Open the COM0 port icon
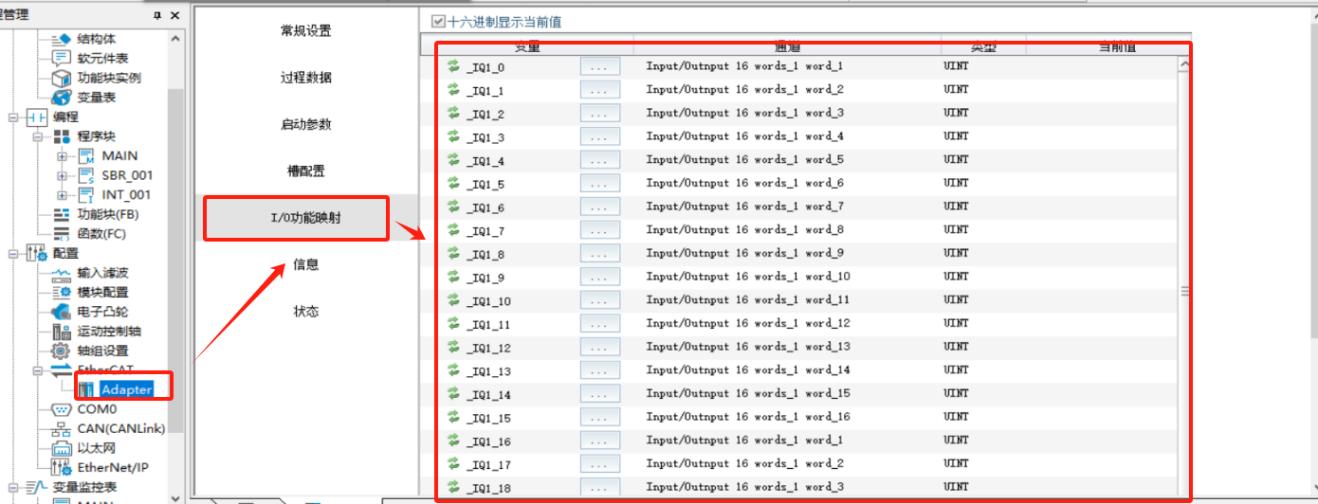The height and width of the screenshot is (504, 1318). click(61, 409)
